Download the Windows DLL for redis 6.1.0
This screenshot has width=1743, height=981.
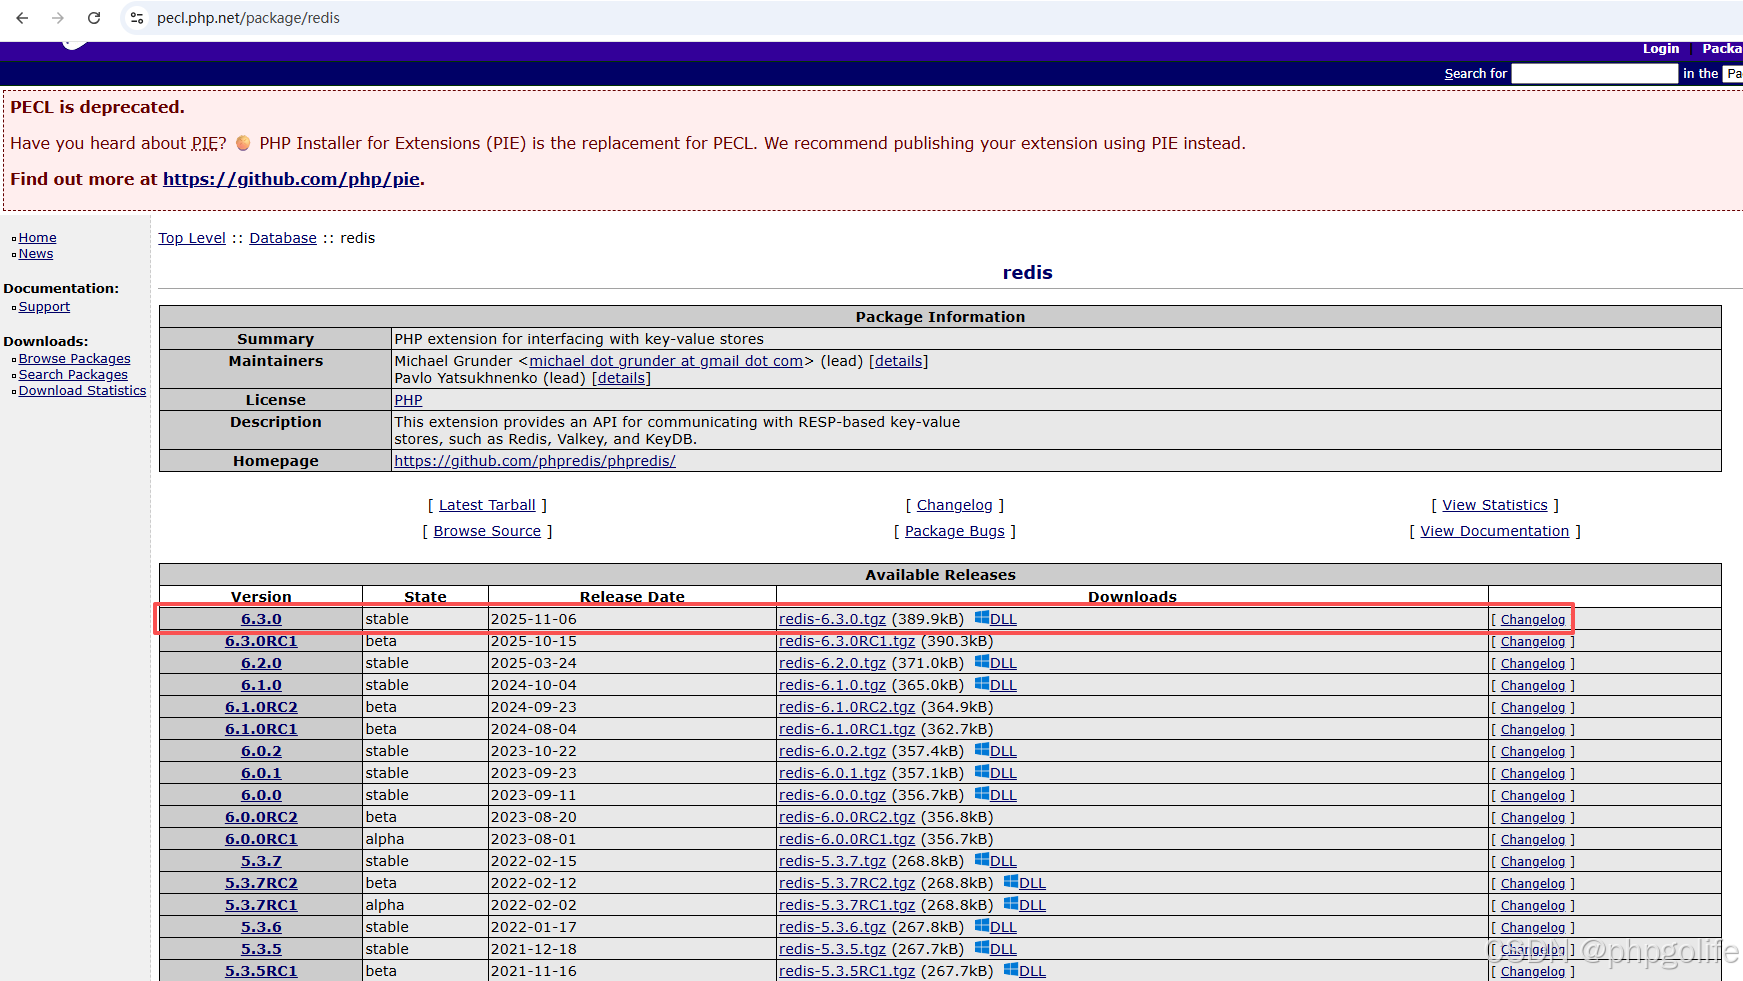pyautogui.click(x=996, y=685)
